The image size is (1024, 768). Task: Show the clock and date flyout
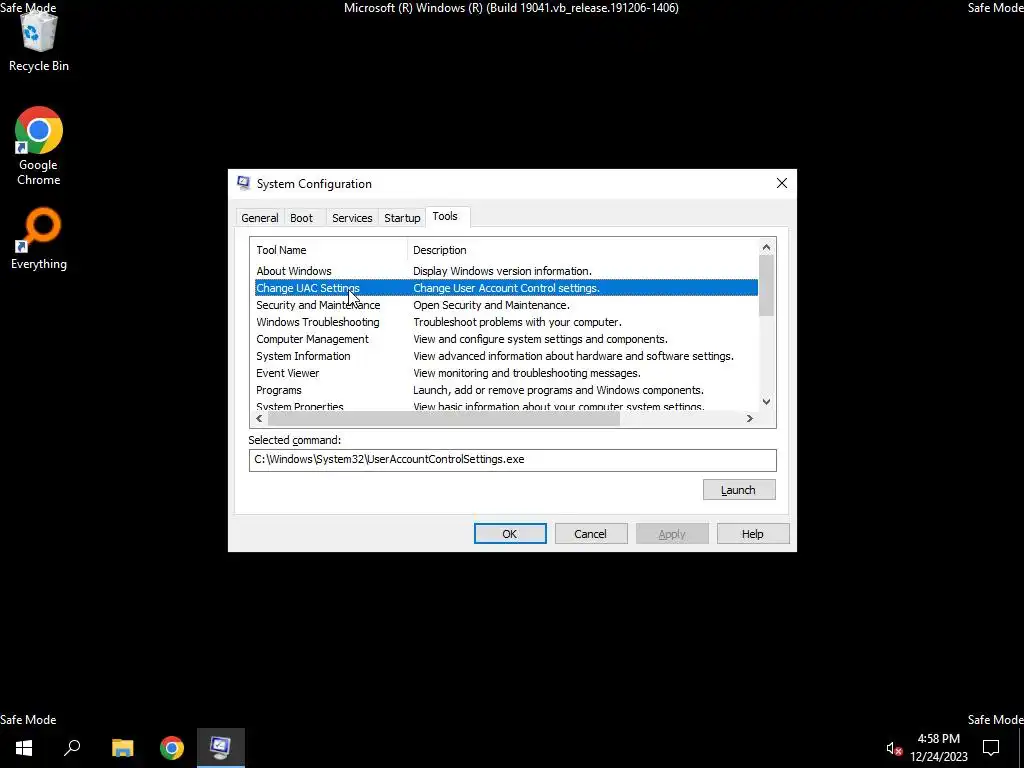click(x=938, y=748)
